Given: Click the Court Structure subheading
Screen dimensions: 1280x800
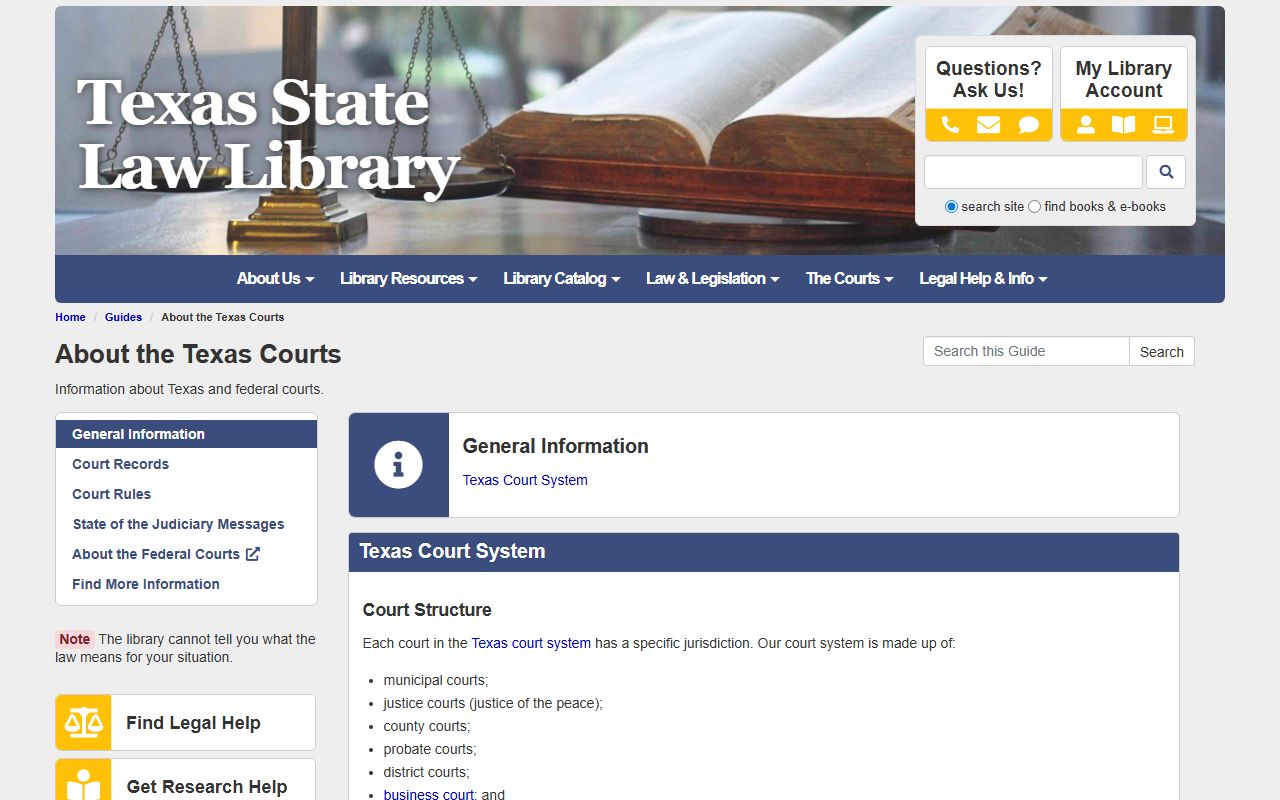Looking at the screenshot, I should click(427, 610).
